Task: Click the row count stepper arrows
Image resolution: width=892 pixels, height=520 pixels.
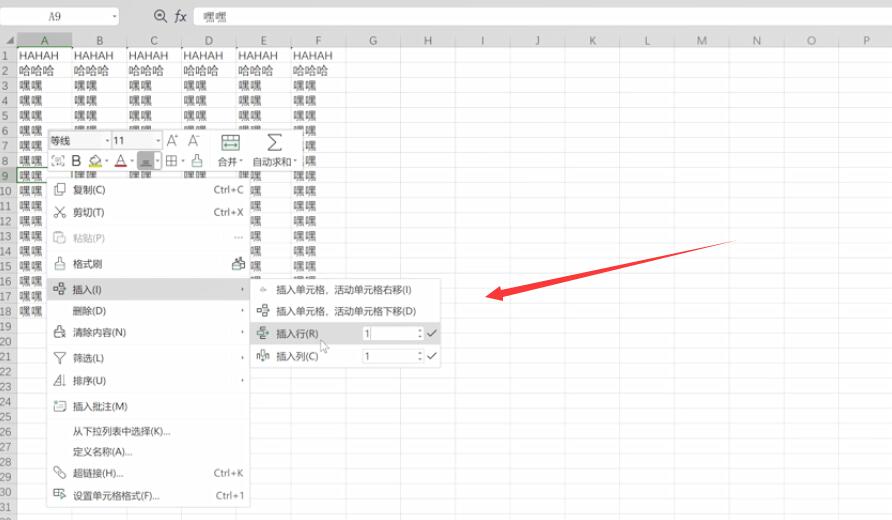Action: pos(420,333)
